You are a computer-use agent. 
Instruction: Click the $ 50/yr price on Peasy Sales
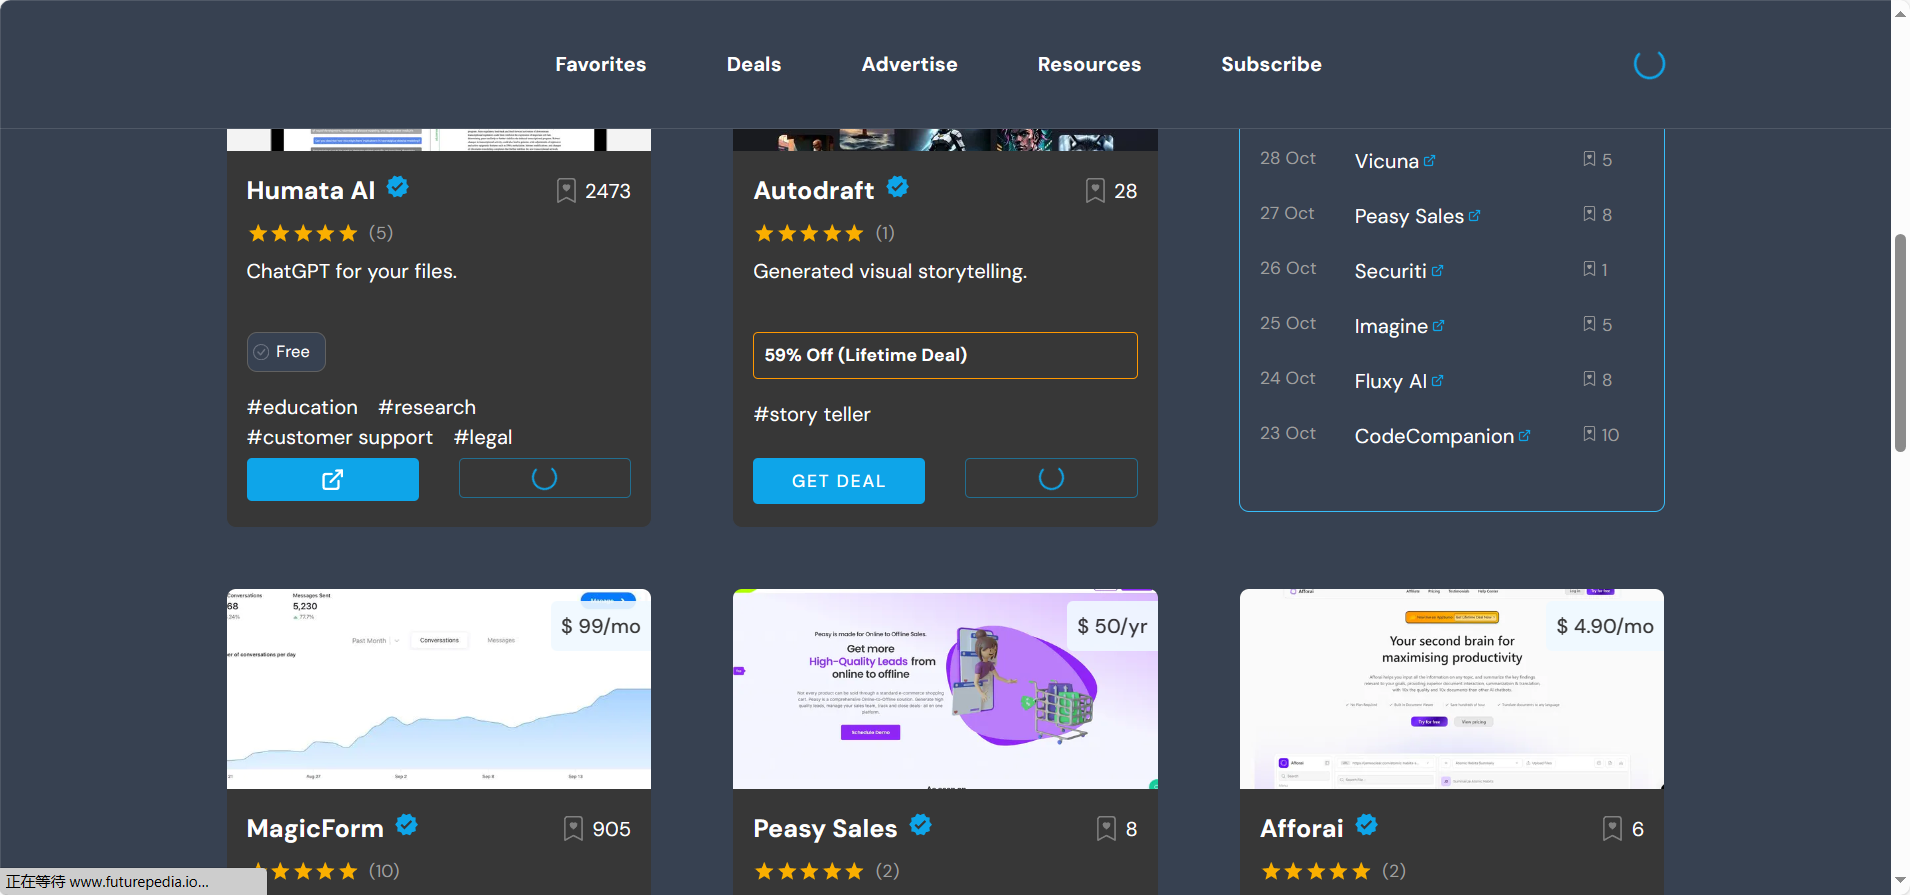(x=1112, y=626)
